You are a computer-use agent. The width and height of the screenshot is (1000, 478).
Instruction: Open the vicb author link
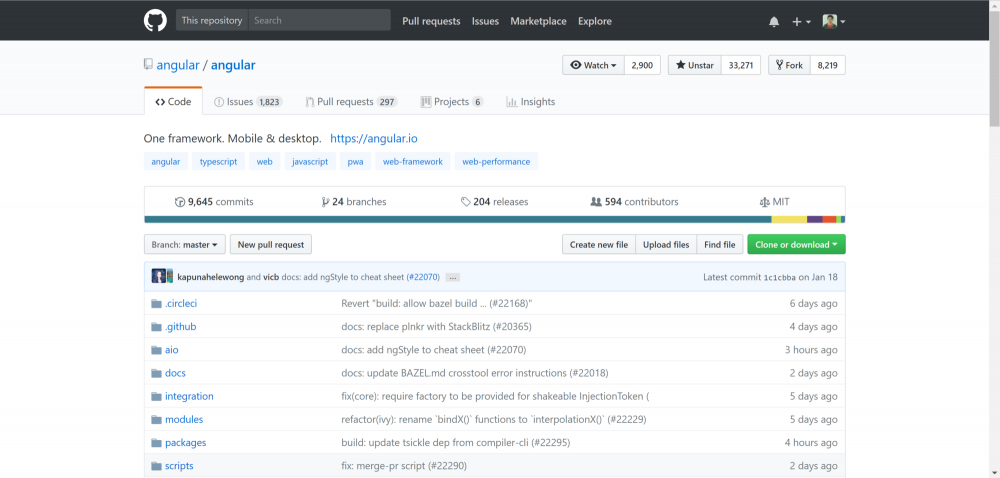[x=271, y=277]
